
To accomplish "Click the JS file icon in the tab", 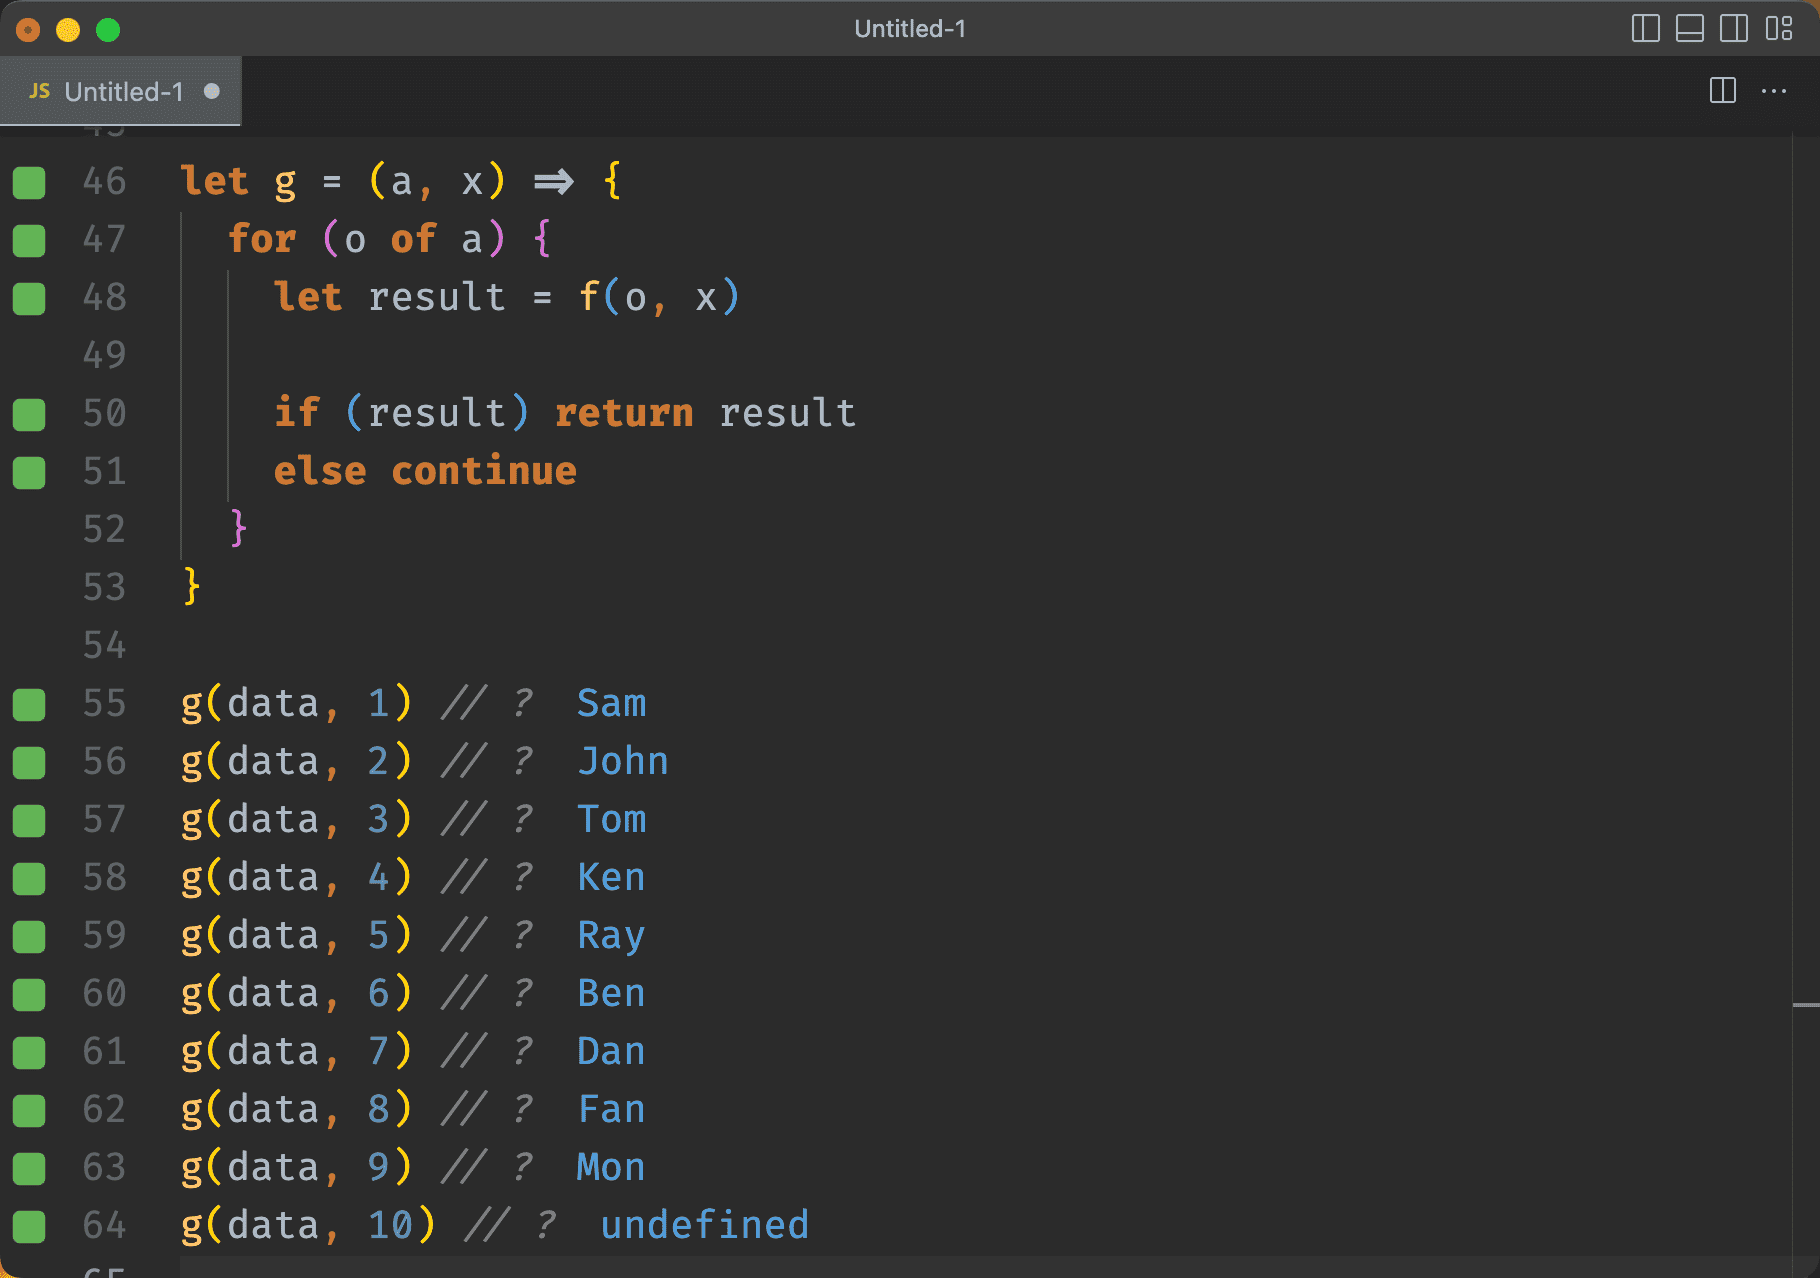I will point(40,91).
